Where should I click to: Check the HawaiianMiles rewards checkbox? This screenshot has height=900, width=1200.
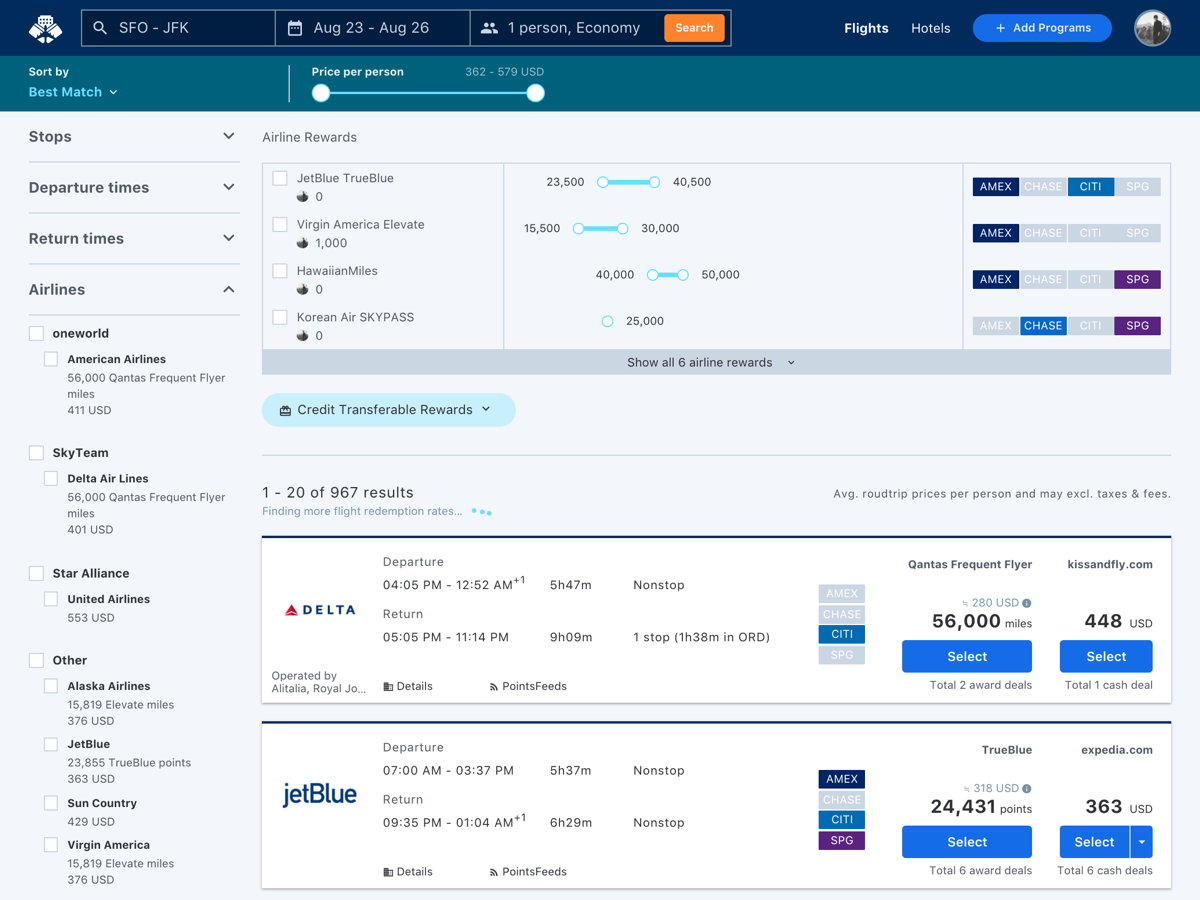point(280,271)
